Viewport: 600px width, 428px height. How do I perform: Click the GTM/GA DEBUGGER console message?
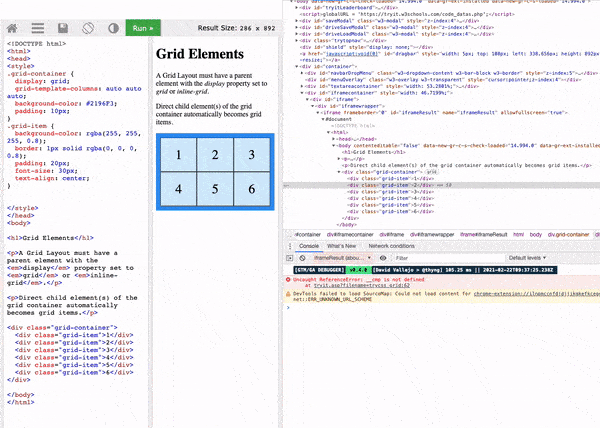click(x=425, y=270)
